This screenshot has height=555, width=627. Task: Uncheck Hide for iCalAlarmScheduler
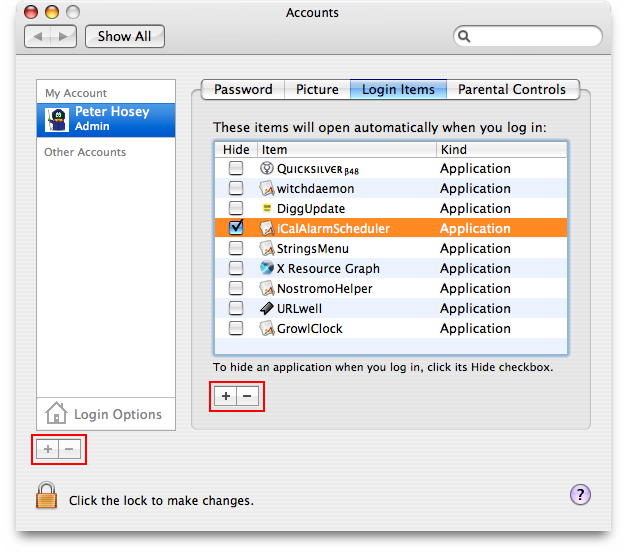tap(236, 228)
